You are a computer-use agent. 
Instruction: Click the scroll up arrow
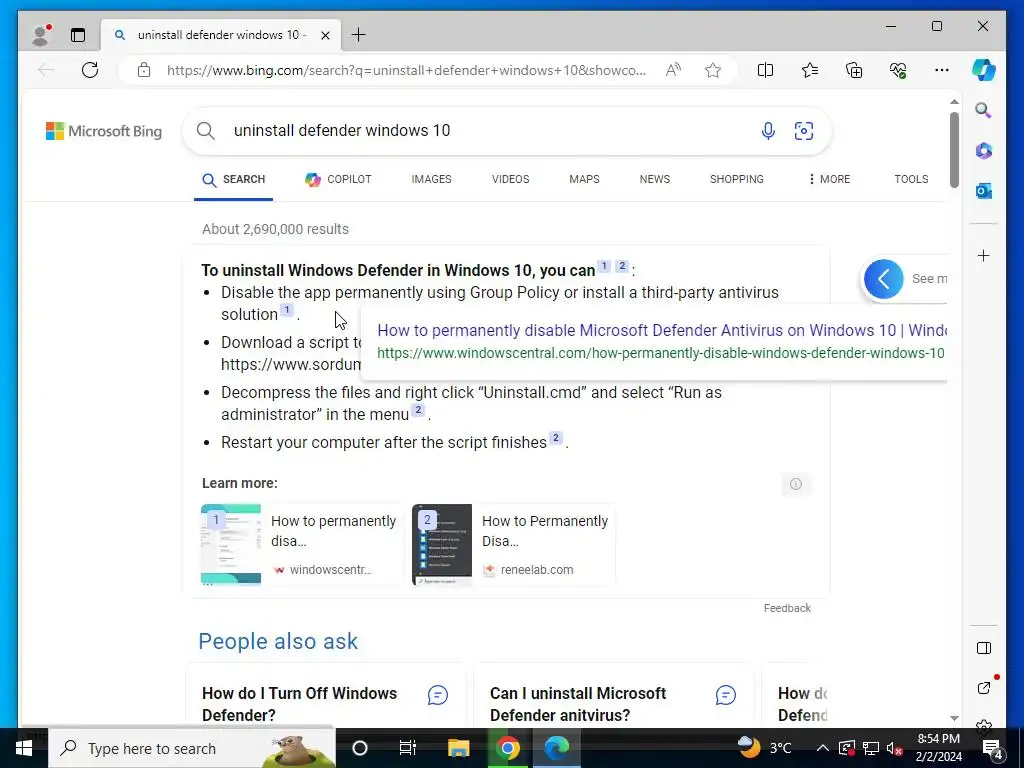click(x=954, y=102)
